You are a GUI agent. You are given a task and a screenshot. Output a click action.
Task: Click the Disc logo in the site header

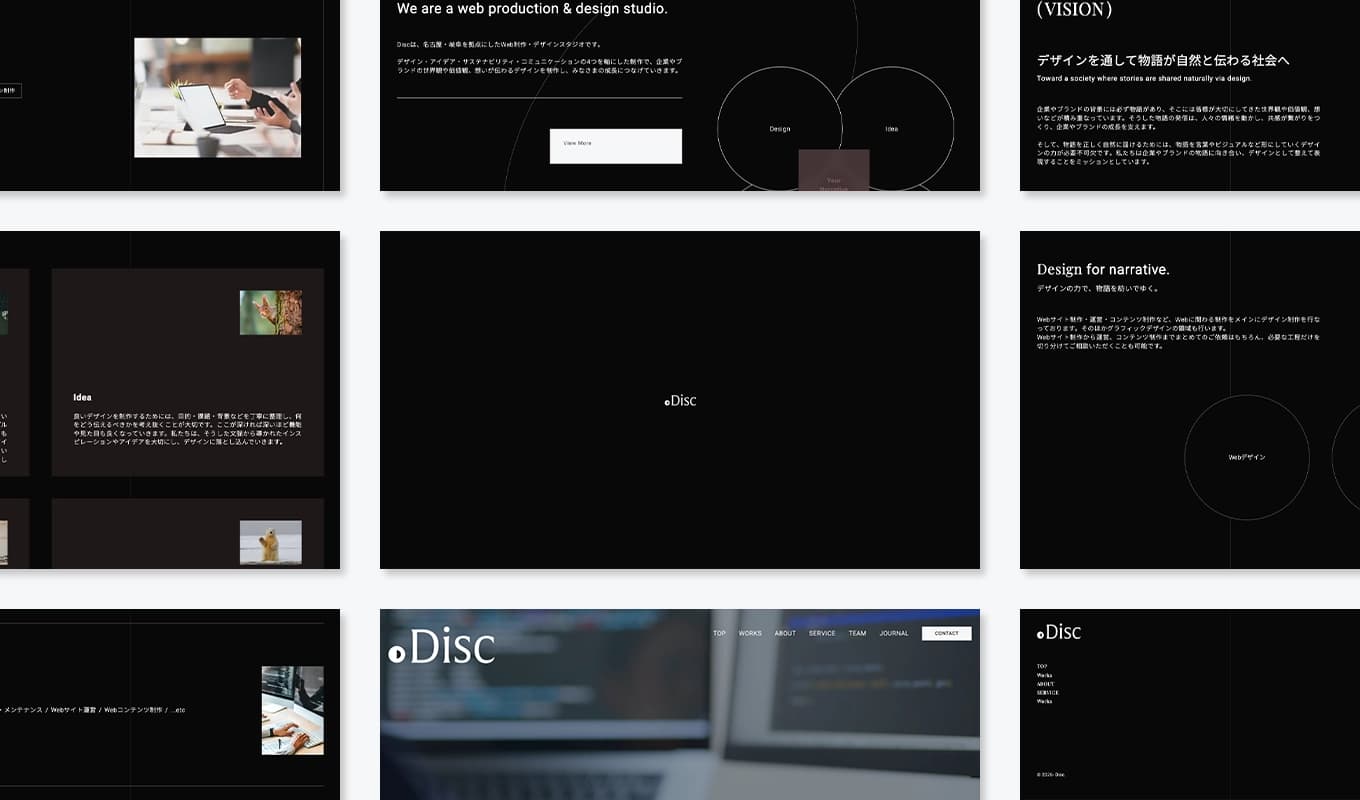pyautogui.click(x=440, y=645)
